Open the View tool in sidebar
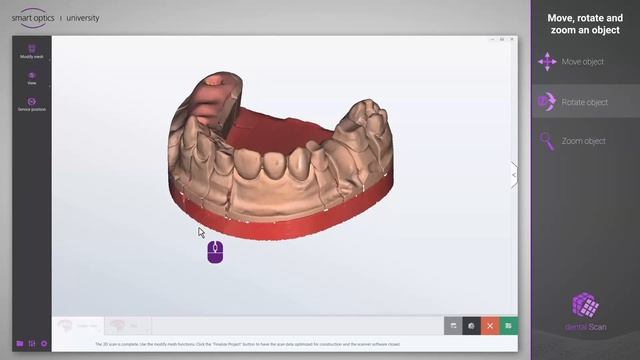640x360 pixels. pyautogui.click(x=31, y=78)
